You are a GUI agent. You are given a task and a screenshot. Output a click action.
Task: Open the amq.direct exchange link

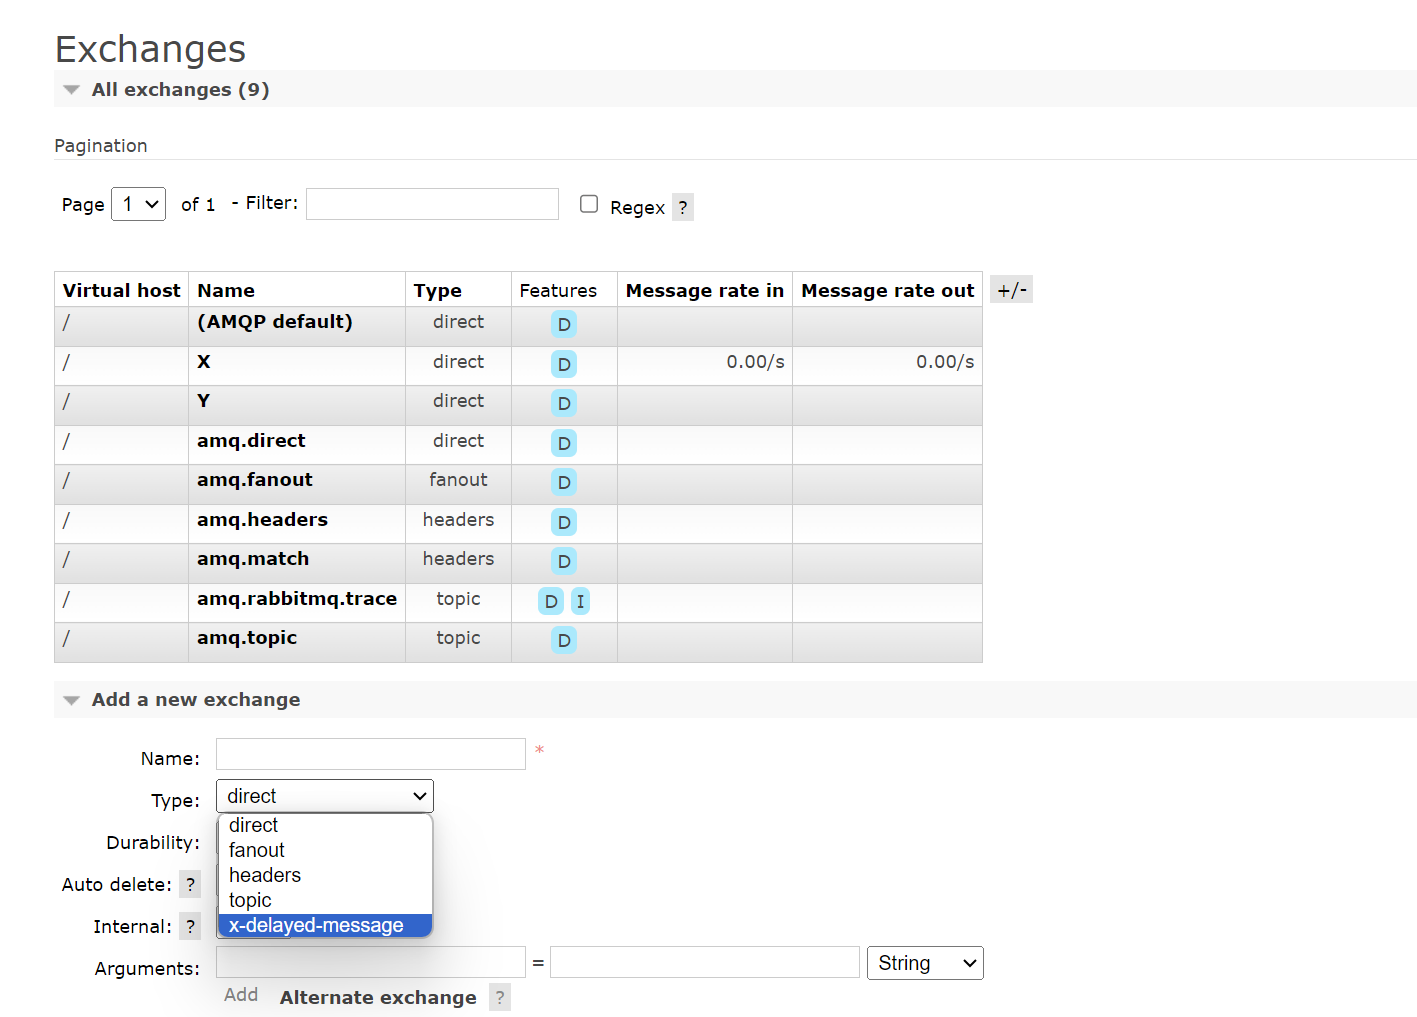(251, 441)
